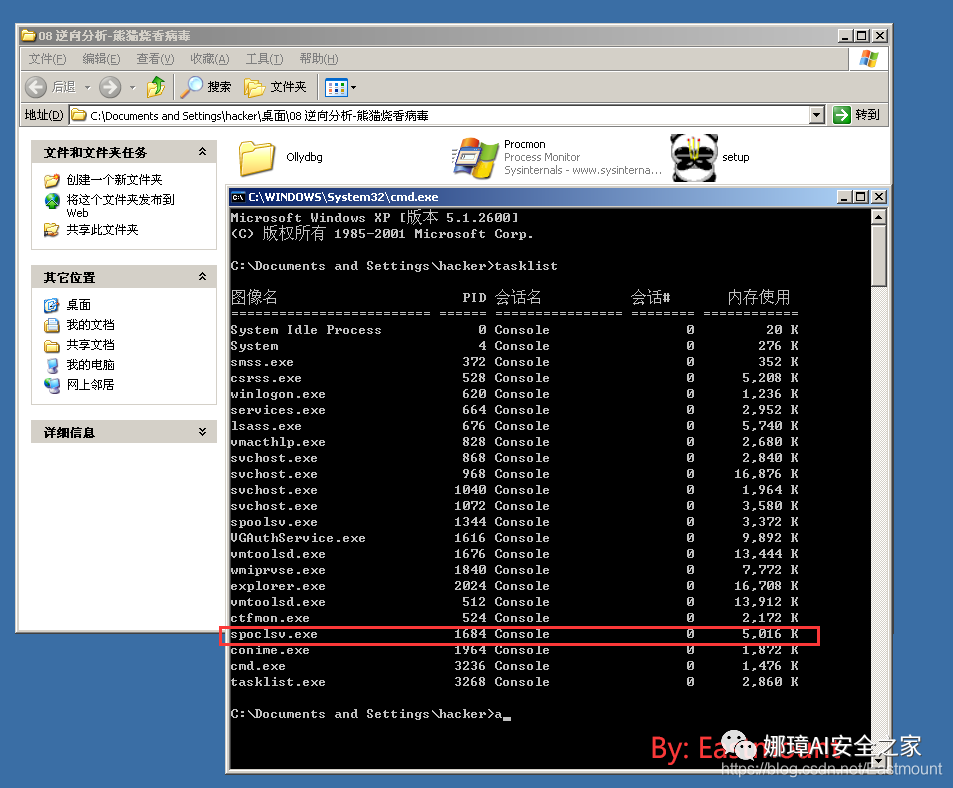Click the cmd.exe title bar icon
This screenshot has height=788, width=953.
pyautogui.click(x=238, y=197)
